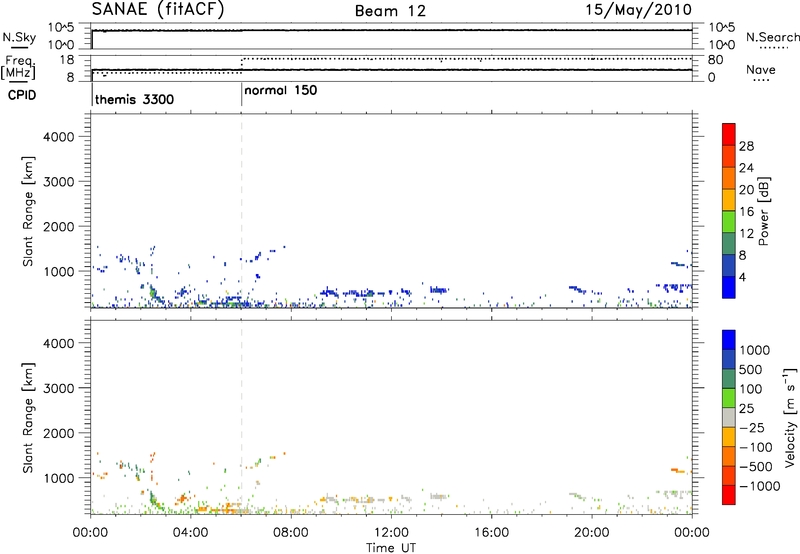Screen dimensions: 800x554
Task: Click the 'Beam 12' heading
Action: click(x=390, y=11)
